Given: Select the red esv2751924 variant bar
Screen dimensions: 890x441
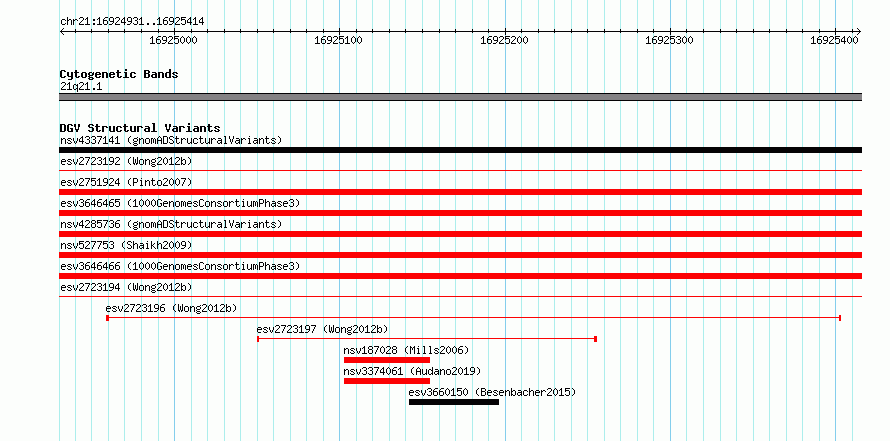Looking at the screenshot, I should [460, 192].
